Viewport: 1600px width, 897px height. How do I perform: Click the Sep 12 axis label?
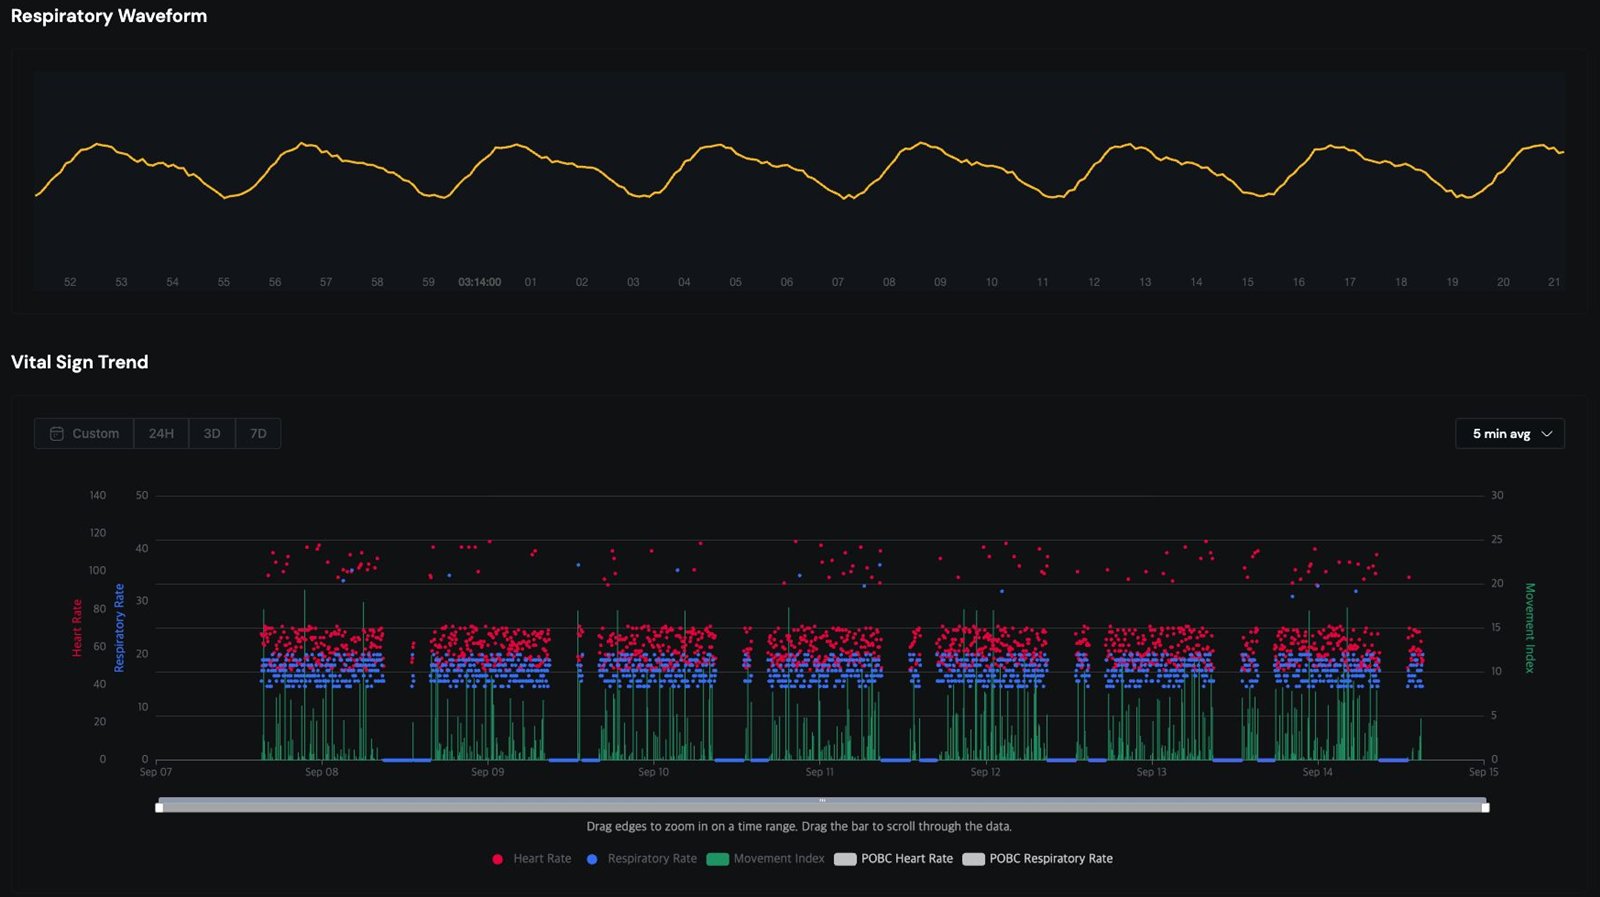[x=985, y=772]
